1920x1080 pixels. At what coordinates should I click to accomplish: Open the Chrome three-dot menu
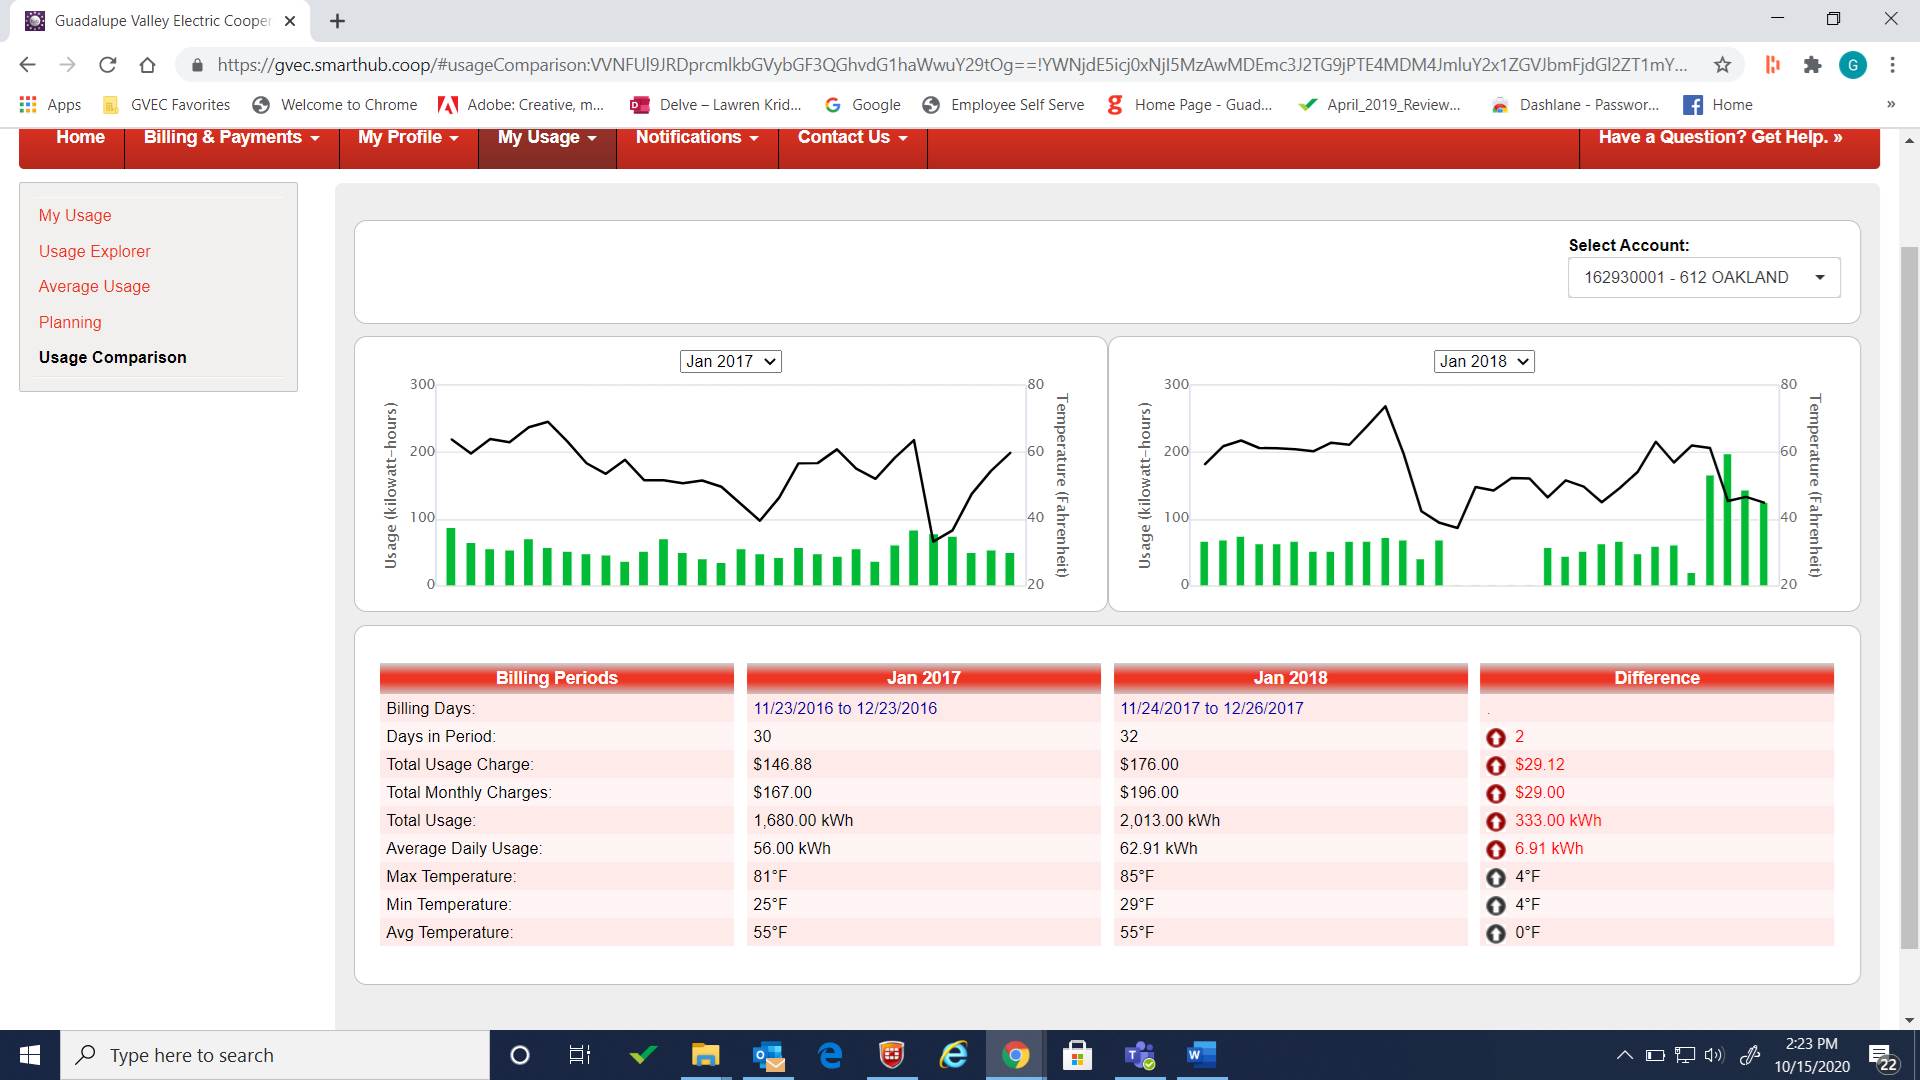point(1892,65)
